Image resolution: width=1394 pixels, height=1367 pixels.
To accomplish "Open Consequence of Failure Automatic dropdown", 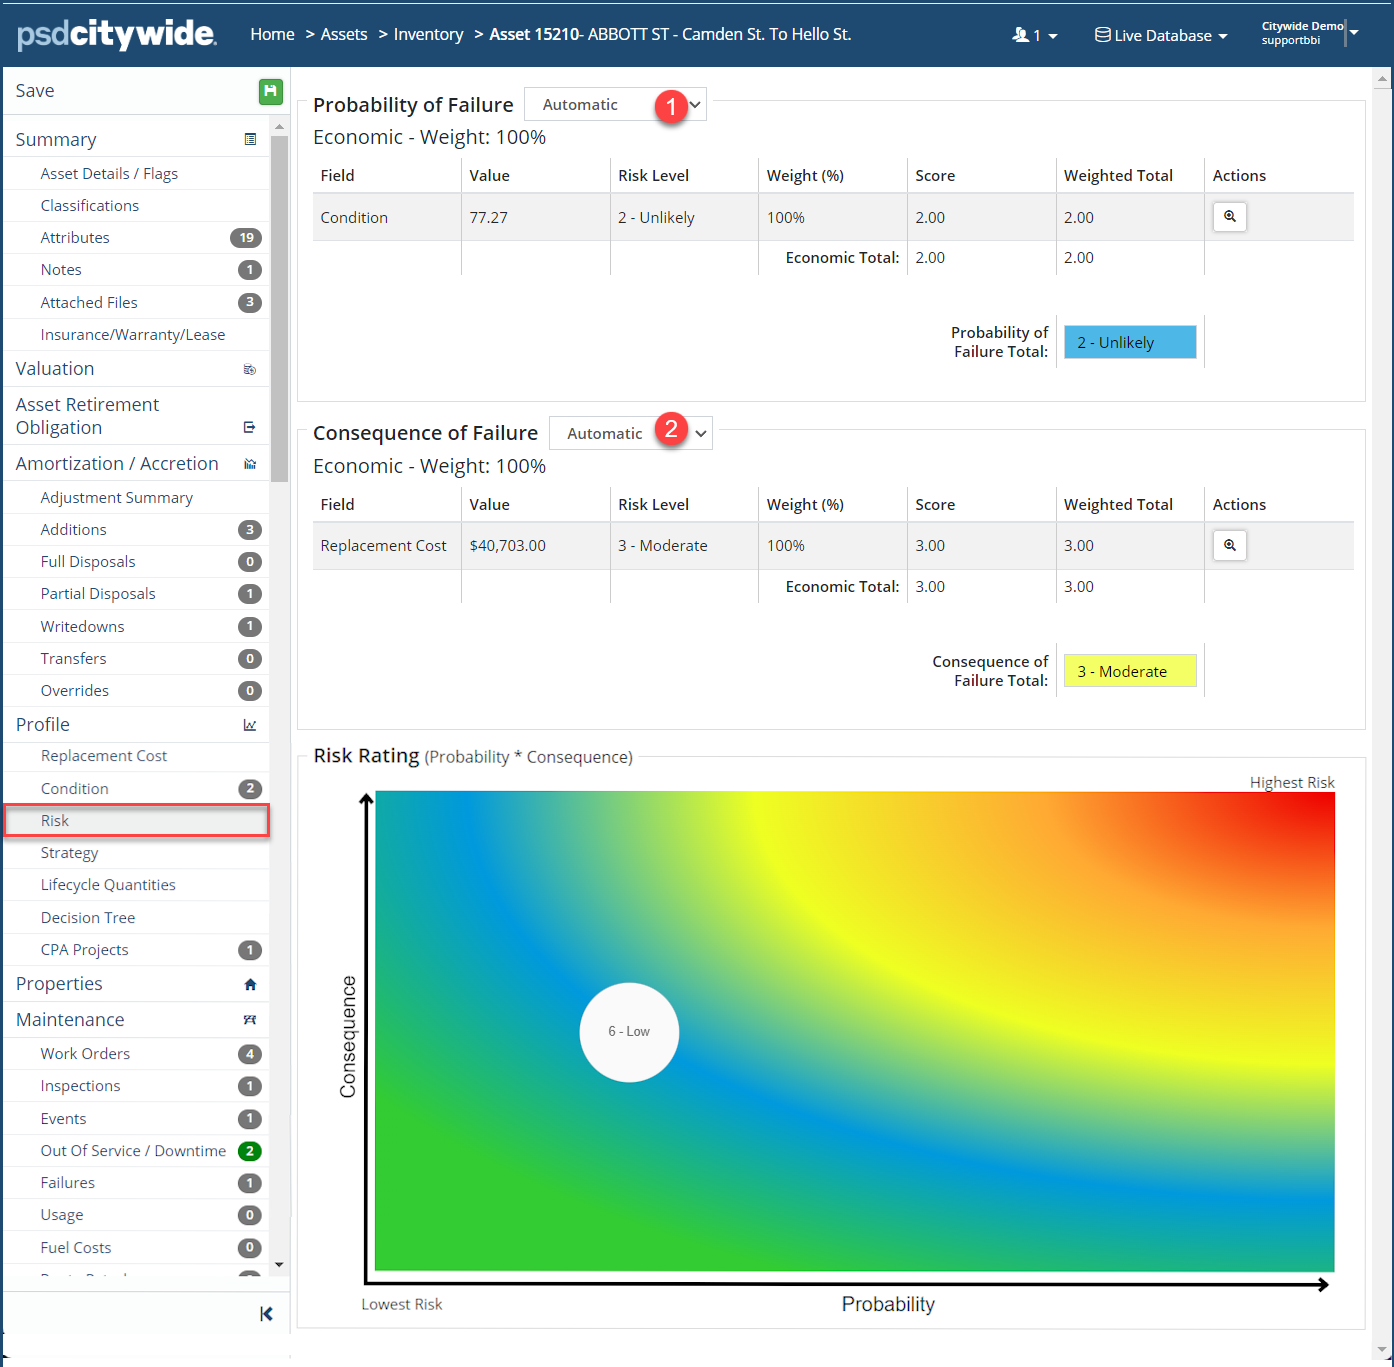I will click(630, 434).
